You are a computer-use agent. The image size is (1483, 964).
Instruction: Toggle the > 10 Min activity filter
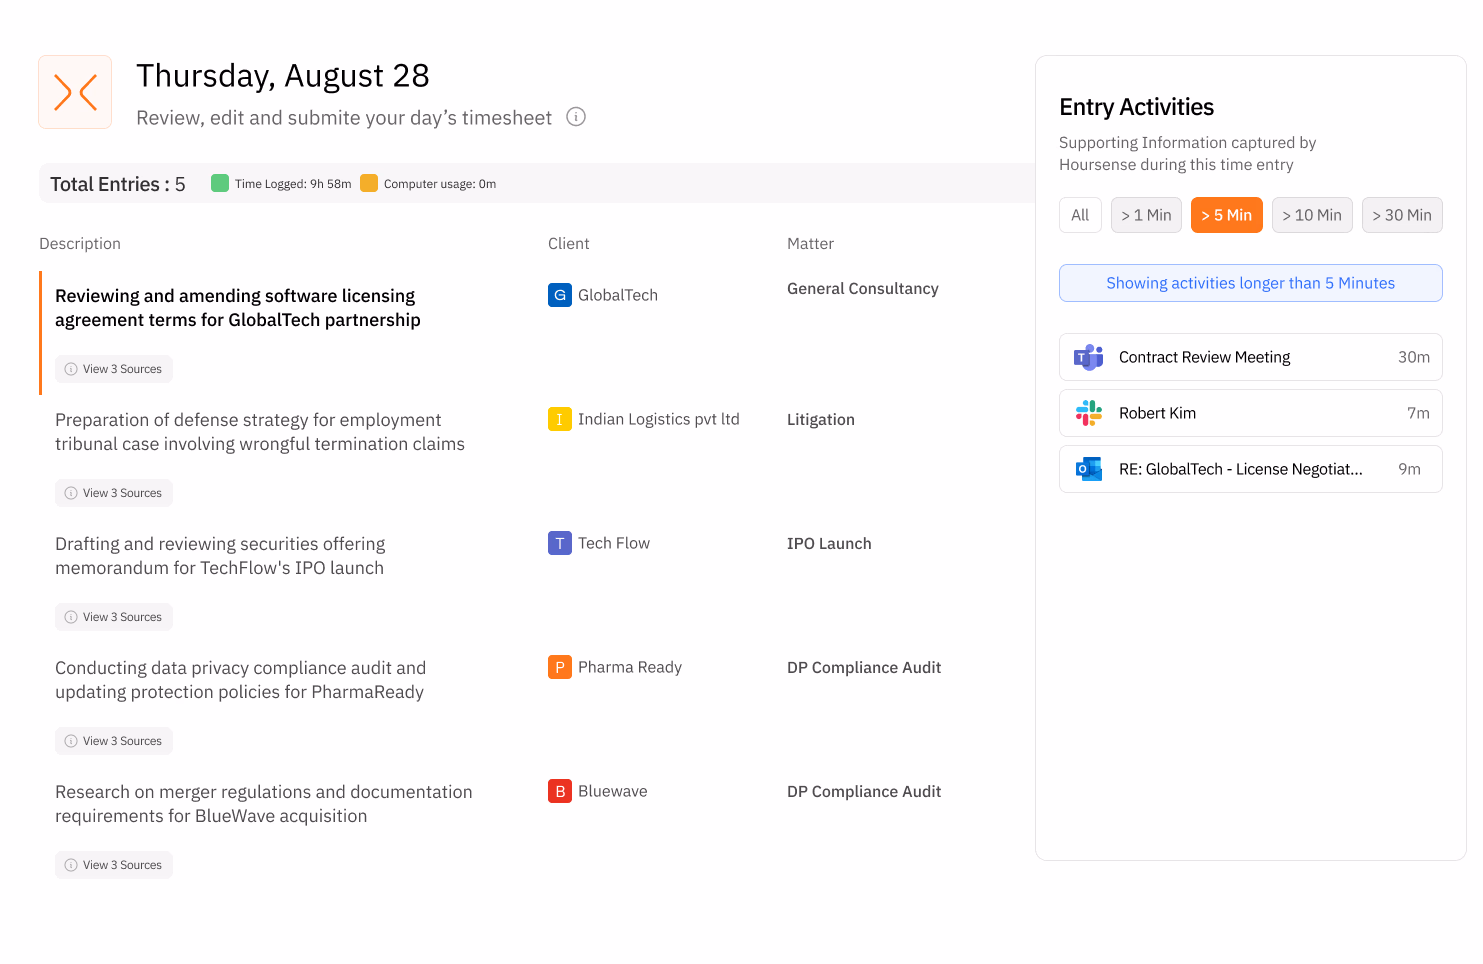click(x=1312, y=214)
